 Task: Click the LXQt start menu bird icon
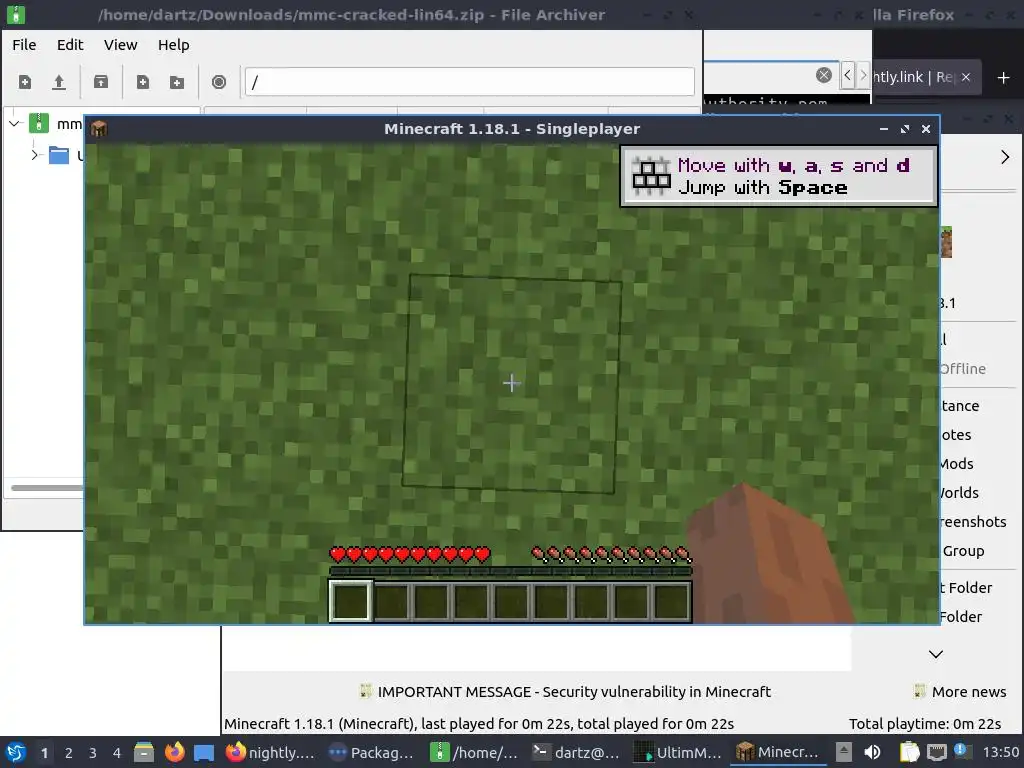(16, 752)
